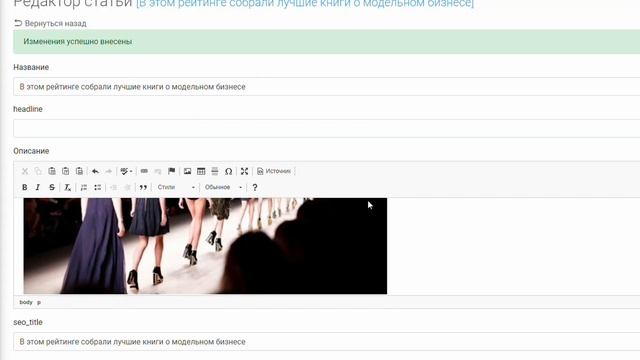Open the About CKEditor question mark
Image resolution: width=640 pixels, height=360 pixels.
(255, 187)
